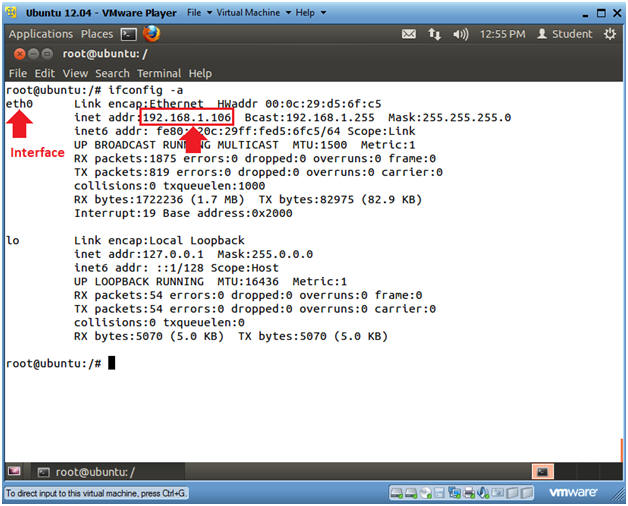The width and height of the screenshot is (628, 506).
Task: Click the RX packets:1875 text
Action: pos(125,159)
